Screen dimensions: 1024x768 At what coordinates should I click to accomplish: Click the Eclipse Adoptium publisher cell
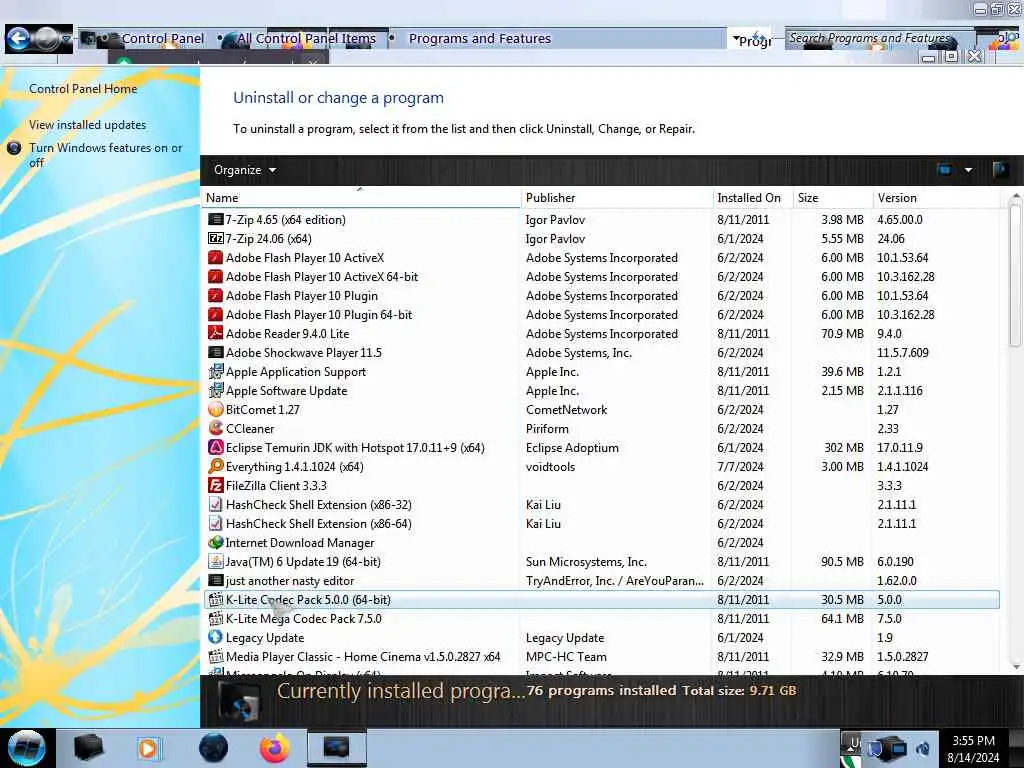(572, 447)
